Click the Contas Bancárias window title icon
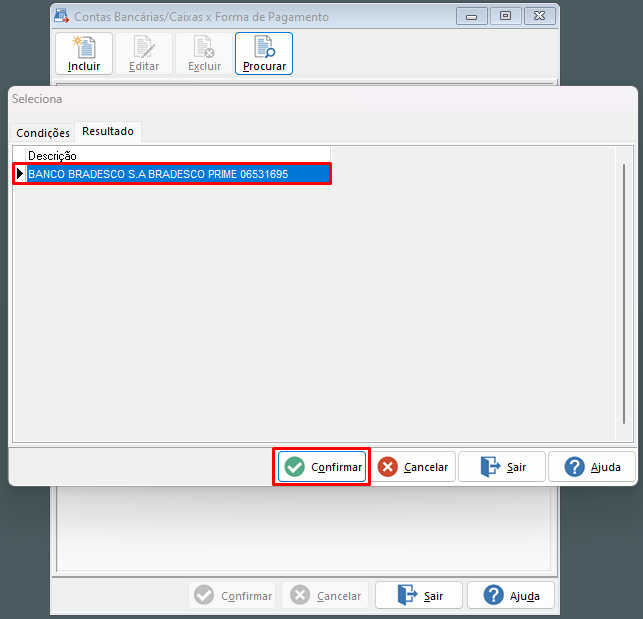 click(62, 16)
